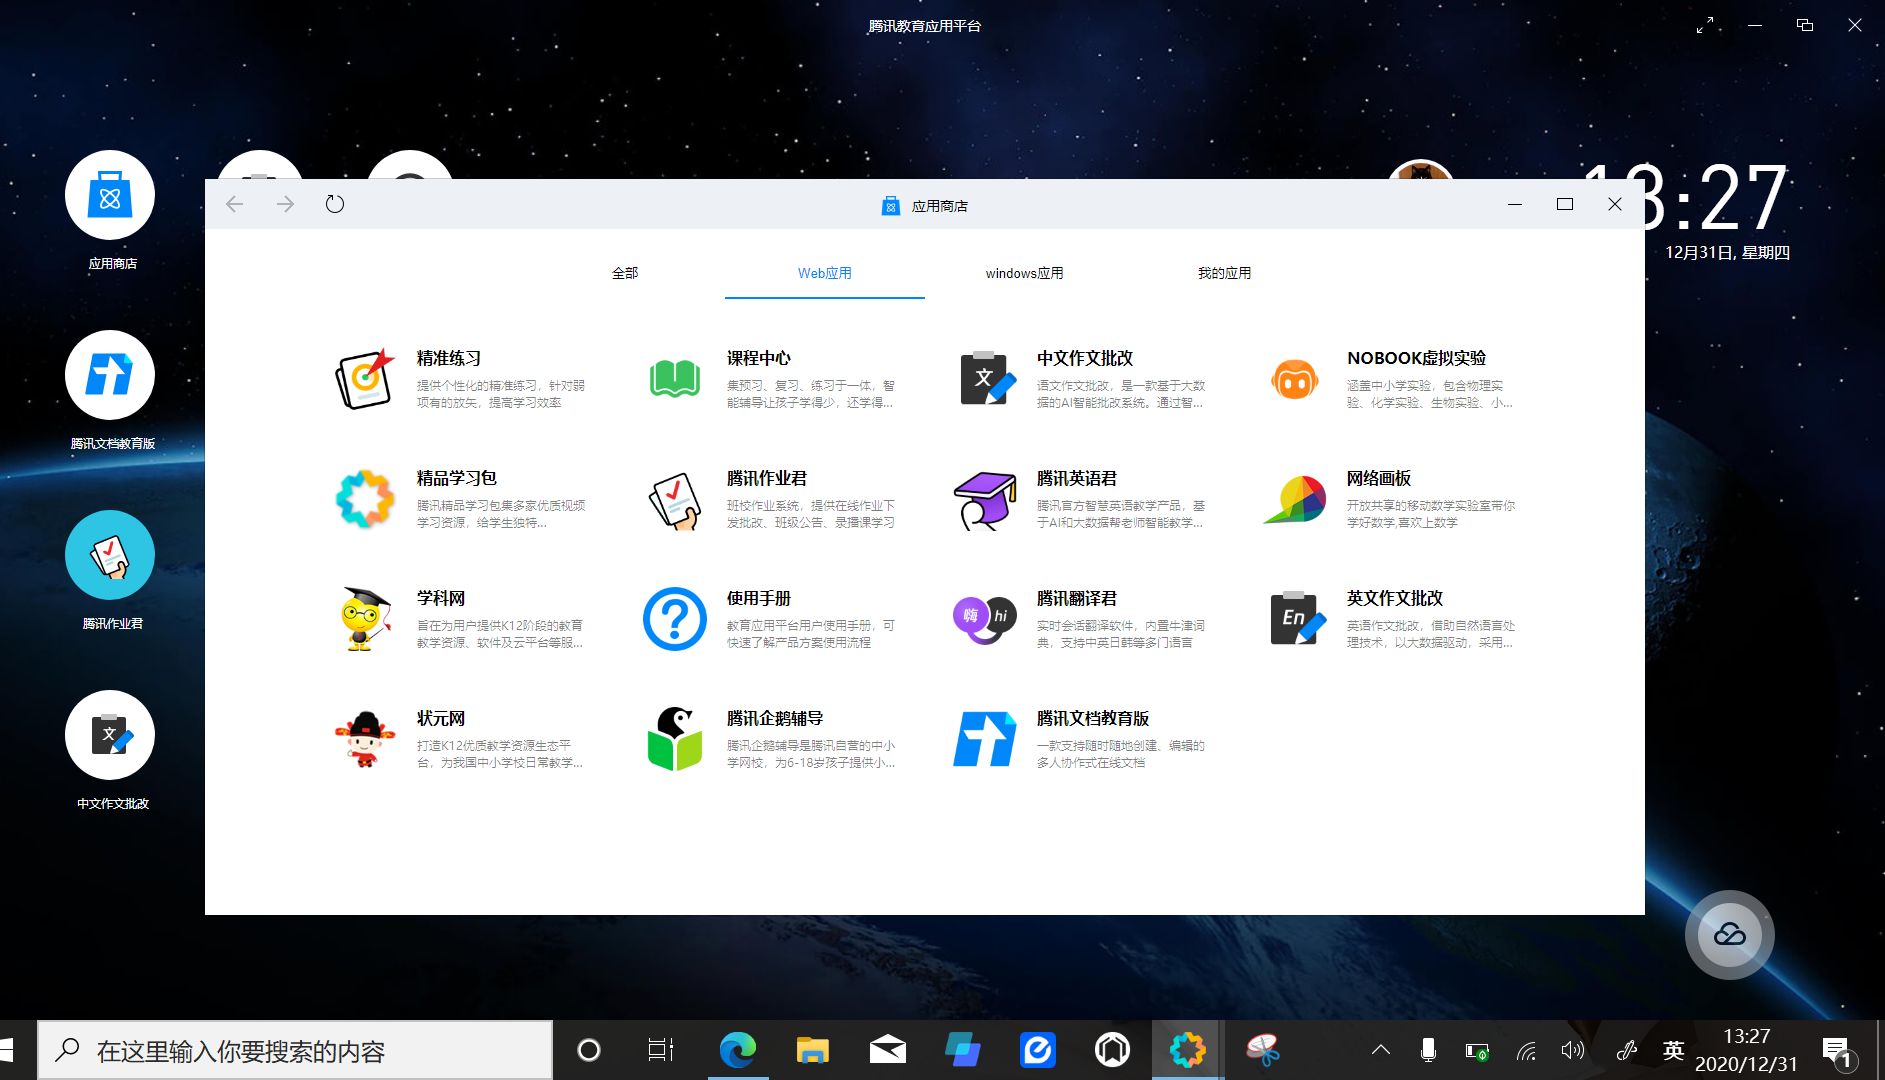
Task: Launch 应用商店 desktop shortcut
Action: coord(110,195)
